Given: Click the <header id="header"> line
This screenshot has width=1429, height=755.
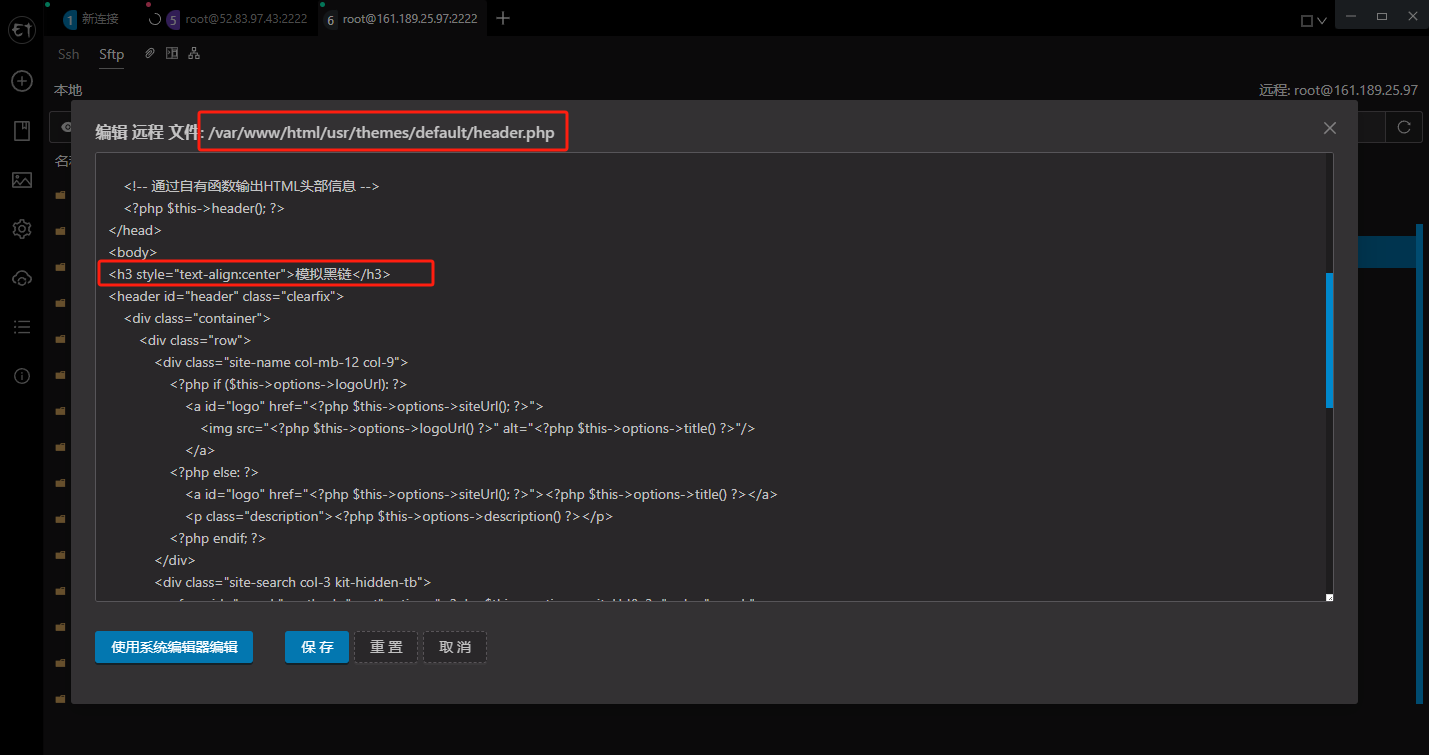Looking at the screenshot, I should click(x=226, y=296).
